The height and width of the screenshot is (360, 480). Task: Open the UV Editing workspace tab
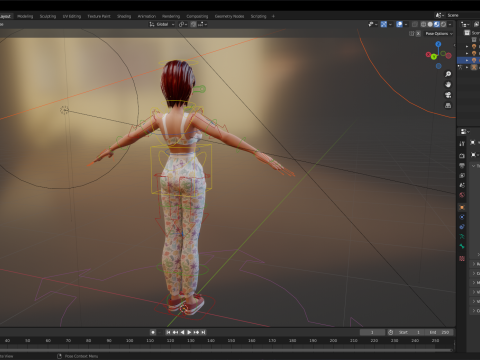tap(72, 16)
